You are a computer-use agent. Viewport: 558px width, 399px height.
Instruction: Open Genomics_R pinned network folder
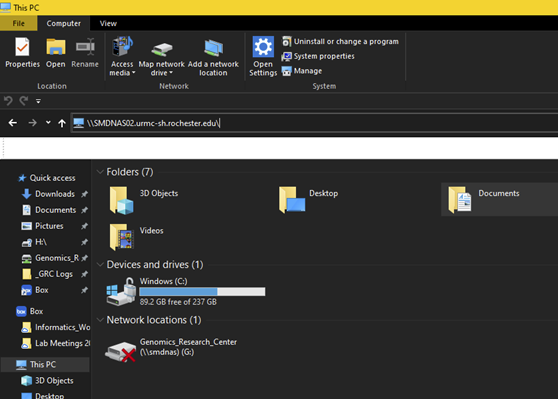[x=50, y=258]
